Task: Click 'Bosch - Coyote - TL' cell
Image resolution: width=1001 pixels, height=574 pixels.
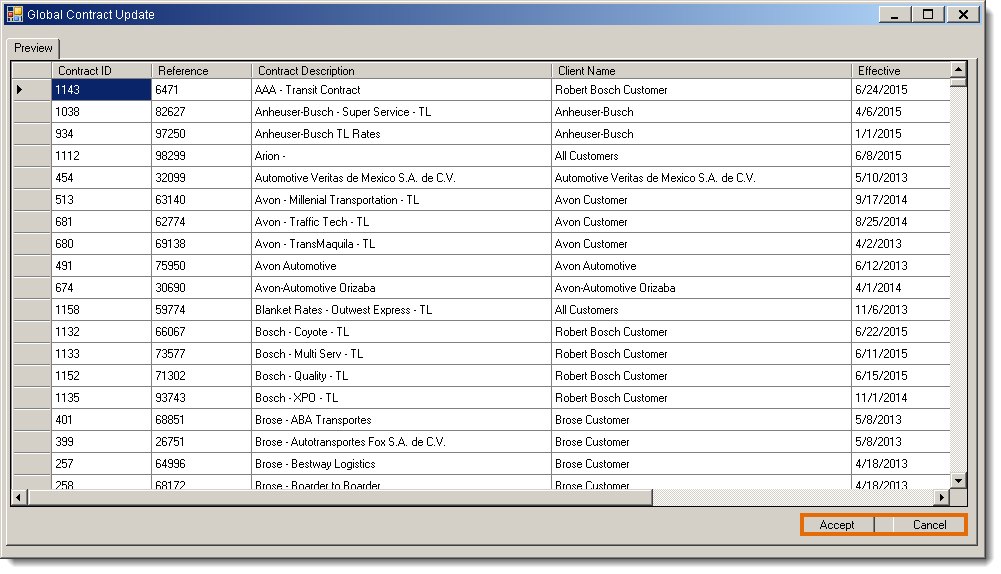Action: [402, 332]
